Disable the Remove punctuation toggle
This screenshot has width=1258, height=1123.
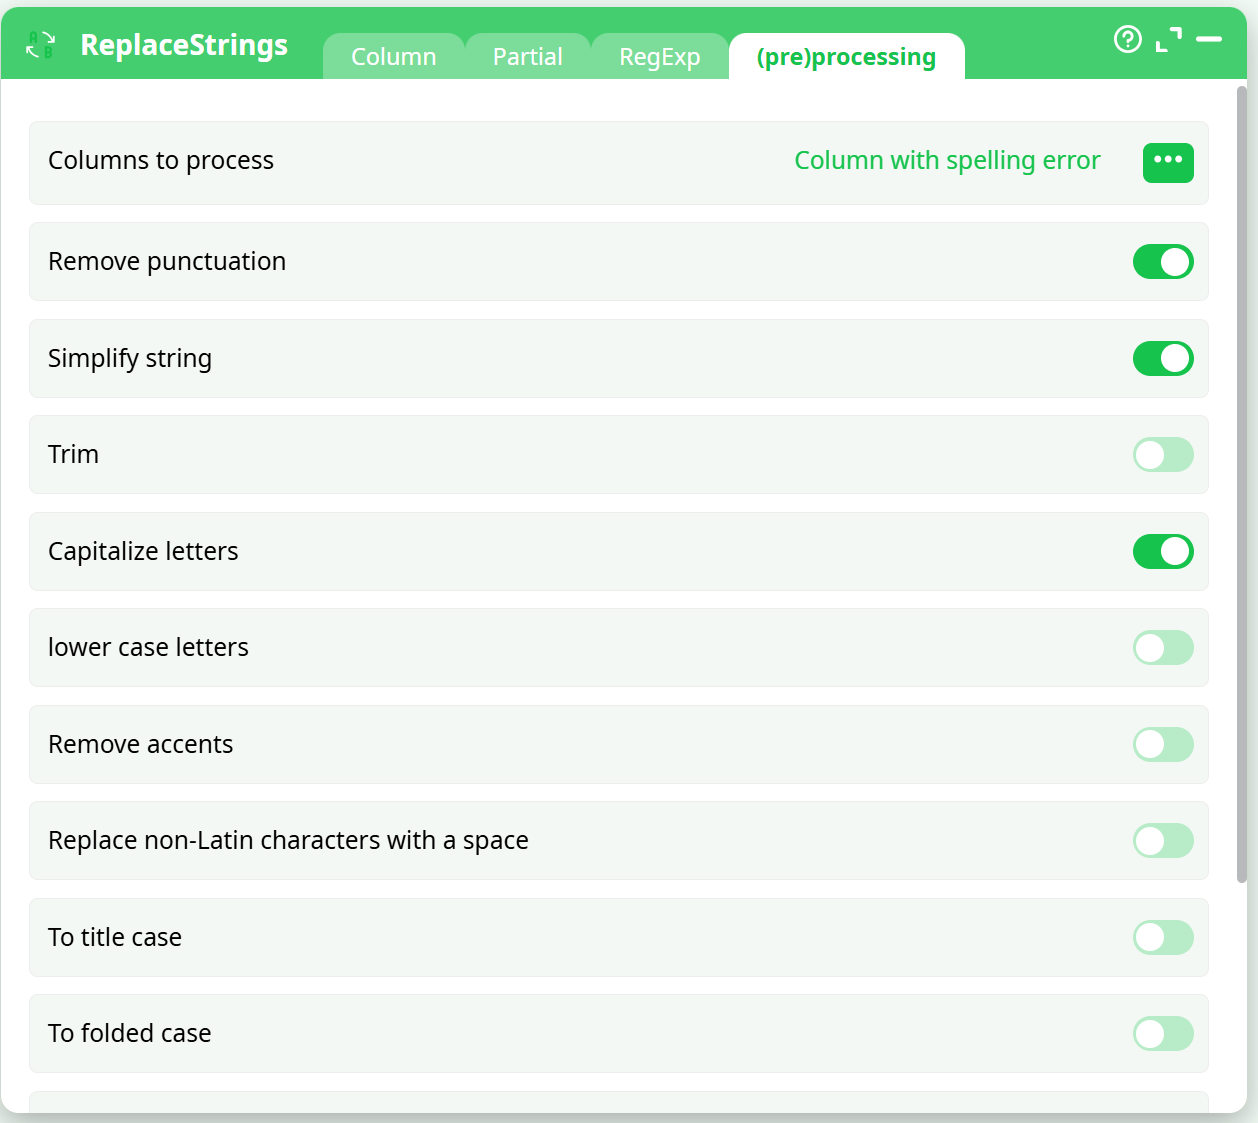(1163, 262)
